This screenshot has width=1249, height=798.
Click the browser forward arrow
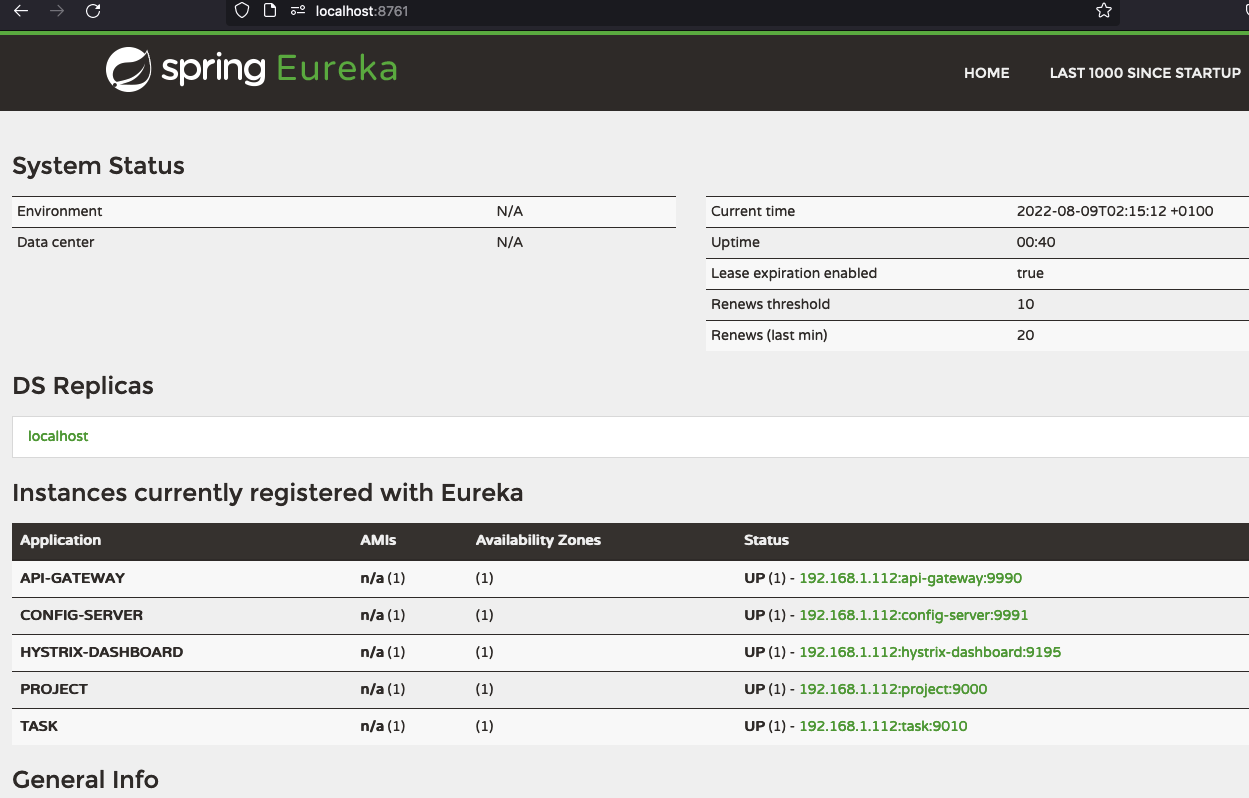click(57, 11)
